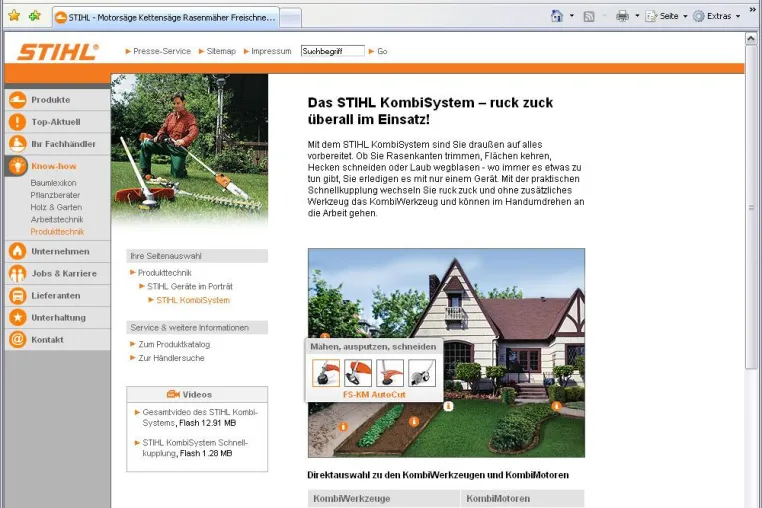Expand the toolbar overflow chevron
This screenshot has width=762, height=508.
point(753,10)
